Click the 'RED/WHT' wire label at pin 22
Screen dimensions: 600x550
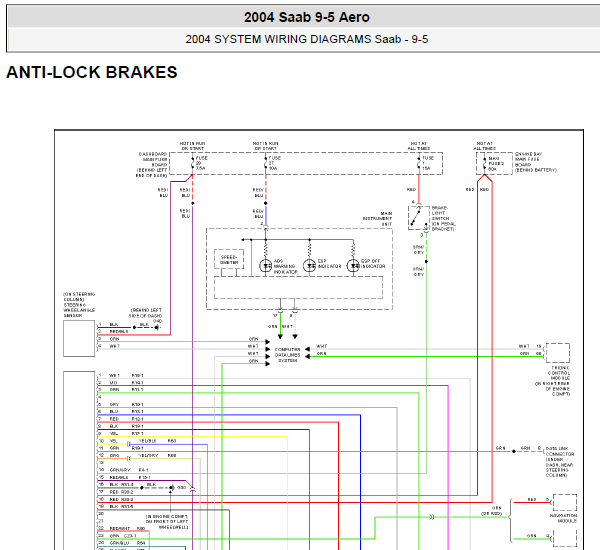pos(120,528)
